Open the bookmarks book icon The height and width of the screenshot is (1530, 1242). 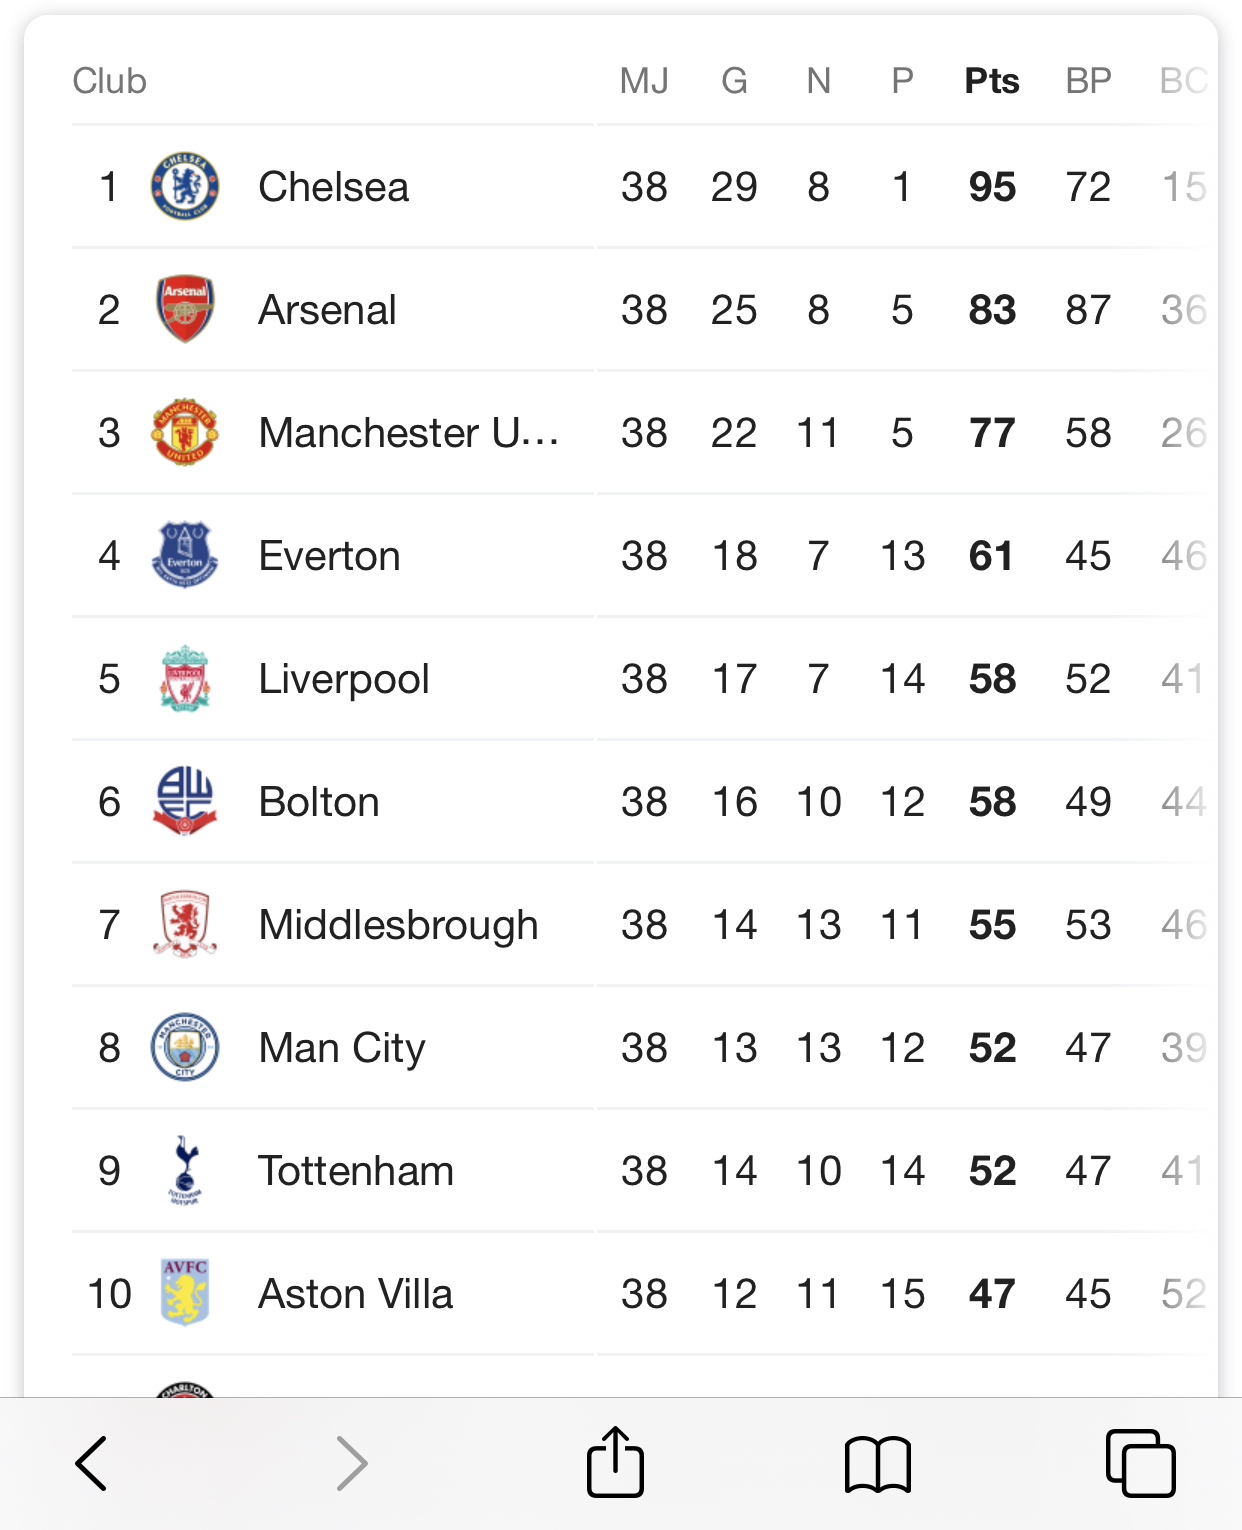point(877,1464)
